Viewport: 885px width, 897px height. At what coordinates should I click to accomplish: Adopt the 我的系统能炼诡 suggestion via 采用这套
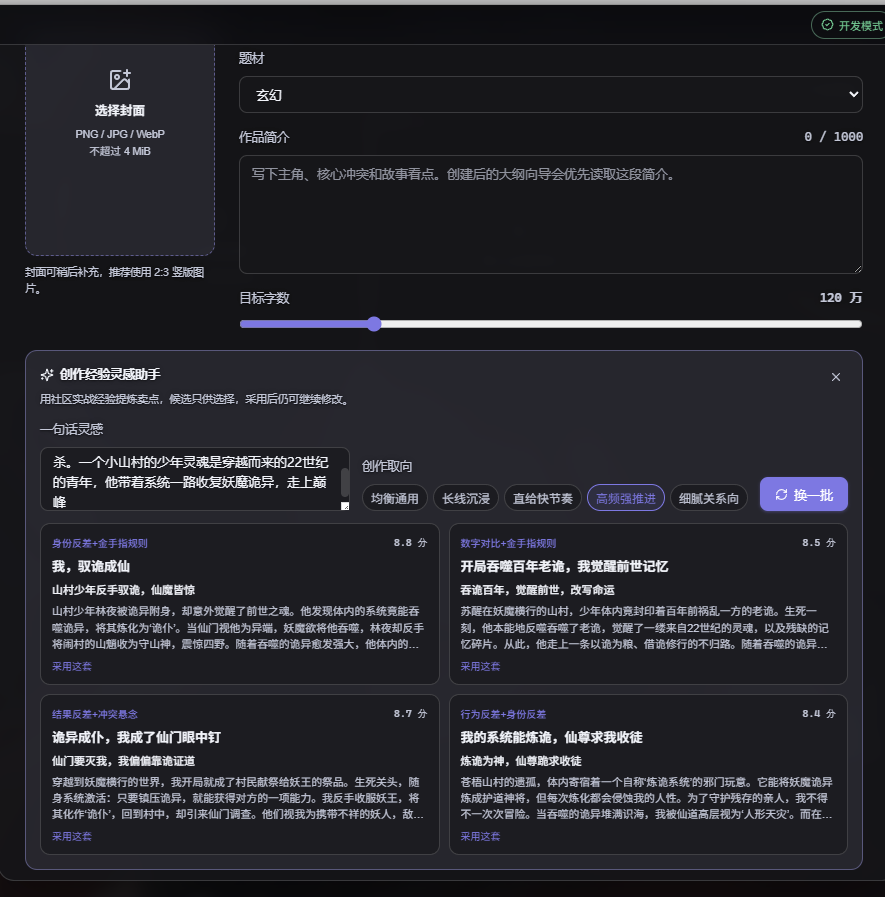[480, 836]
